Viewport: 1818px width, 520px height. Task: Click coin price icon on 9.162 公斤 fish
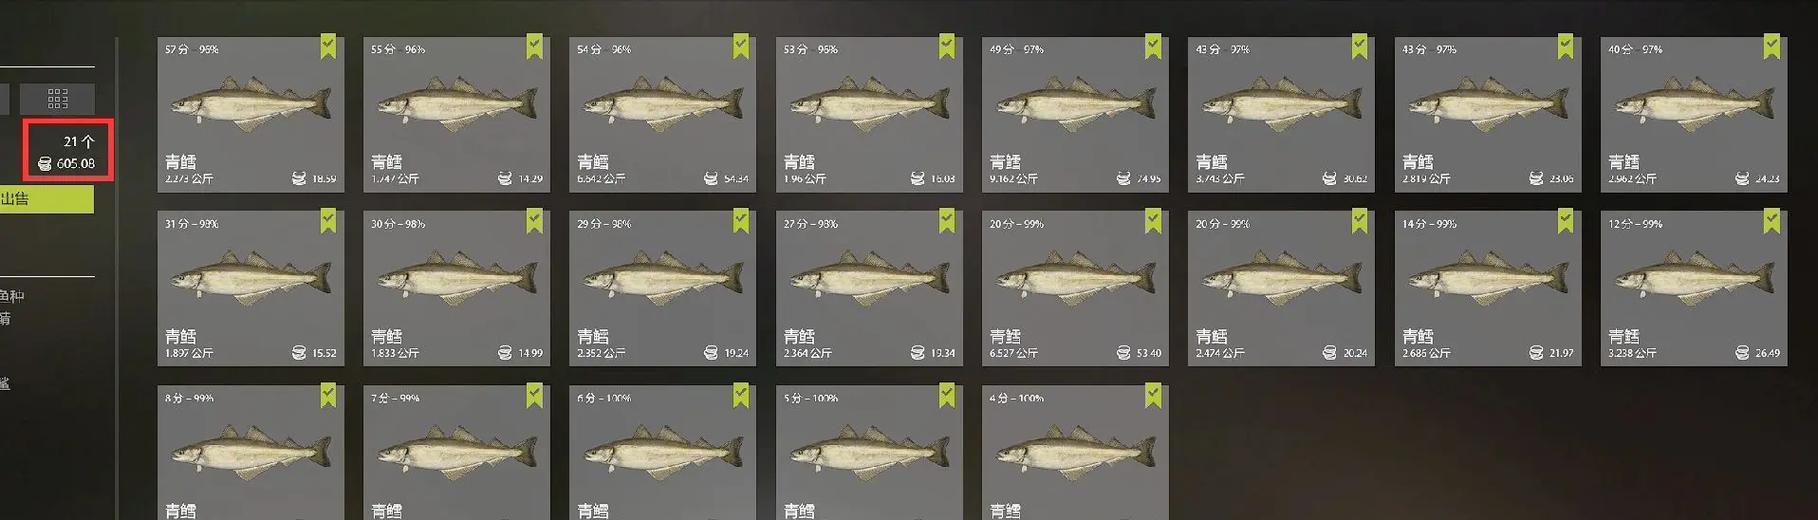click(1123, 178)
